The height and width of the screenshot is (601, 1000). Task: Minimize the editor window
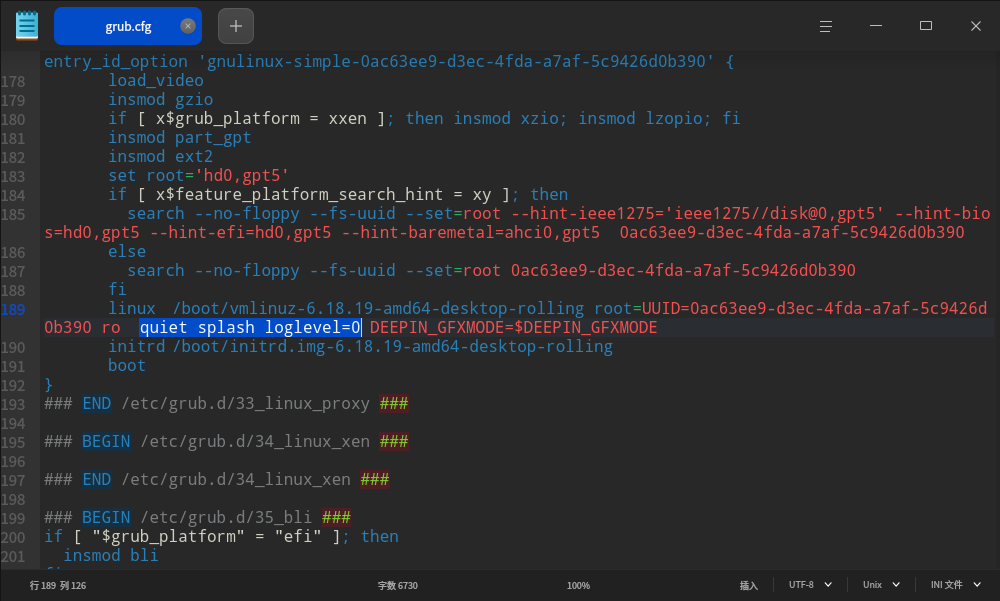click(x=876, y=26)
